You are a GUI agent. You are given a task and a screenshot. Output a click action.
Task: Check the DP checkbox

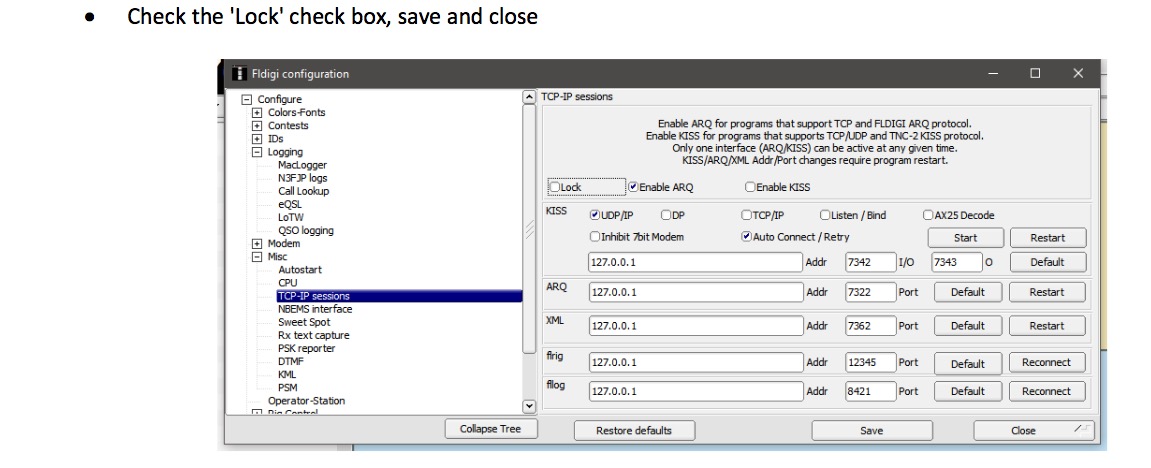(x=666, y=215)
